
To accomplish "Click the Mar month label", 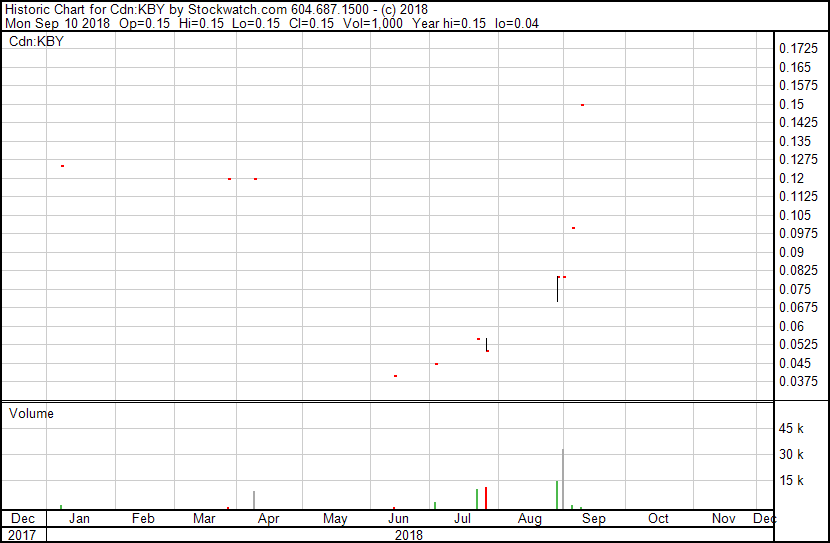I will click(204, 518).
